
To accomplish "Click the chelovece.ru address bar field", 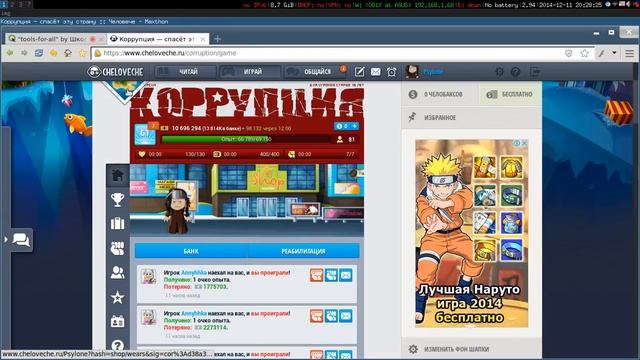I will pos(327,53).
